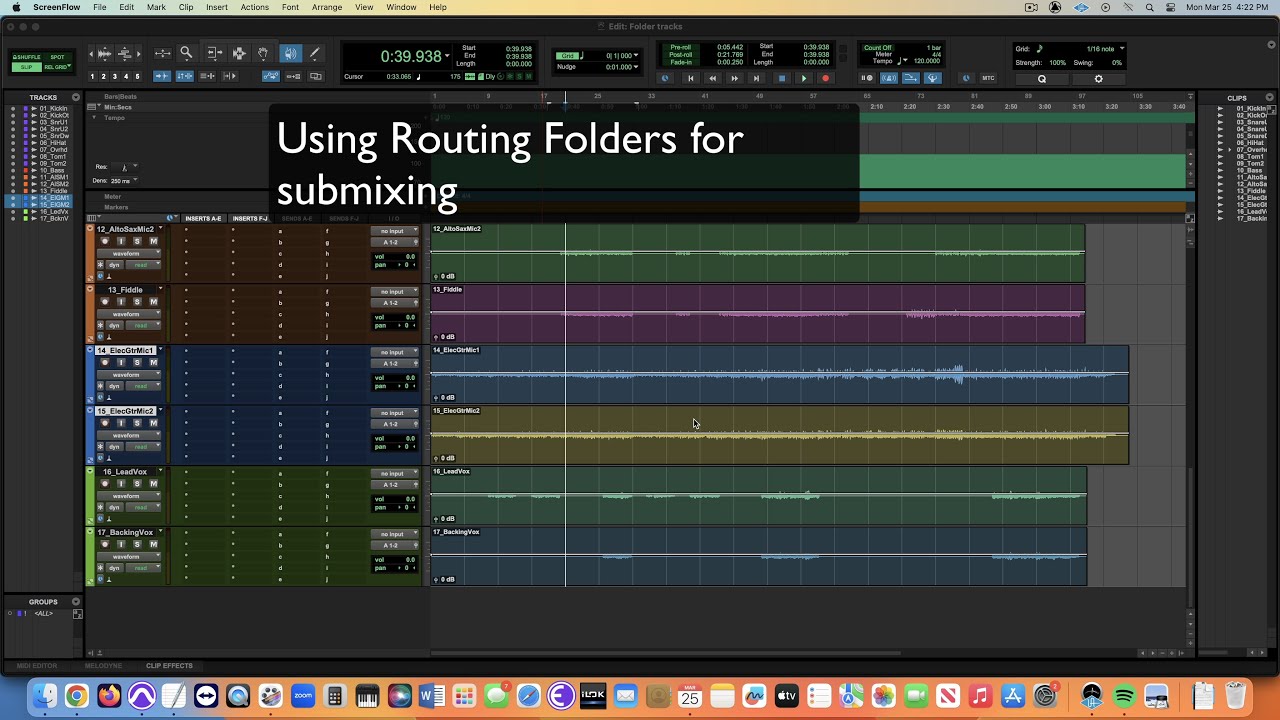Select the Selector tool

[x=239, y=54]
